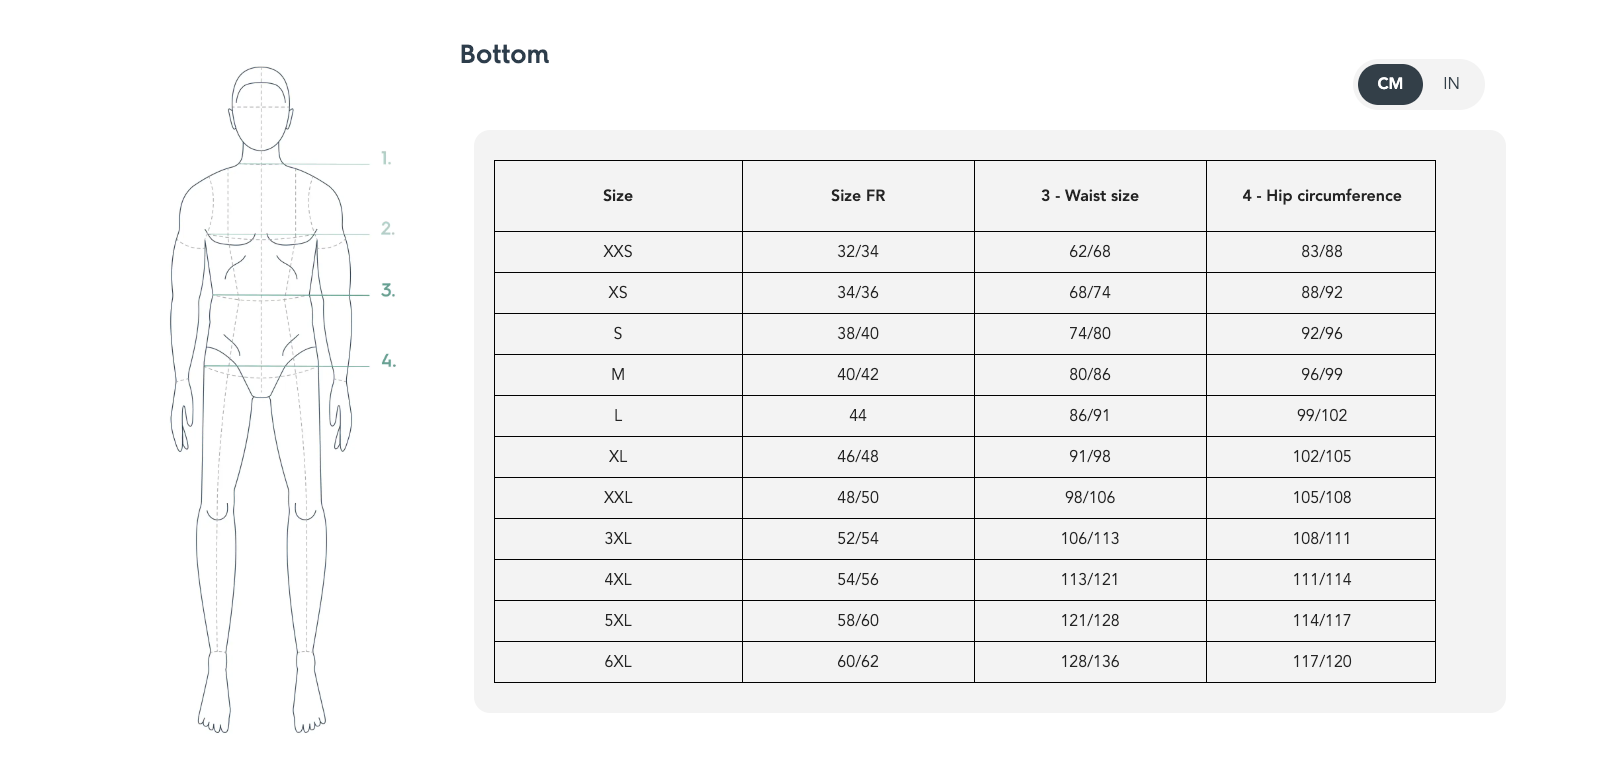Click the 46/48 Size FR cell
Viewport: 1624px width, 780px height.
click(x=858, y=456)
